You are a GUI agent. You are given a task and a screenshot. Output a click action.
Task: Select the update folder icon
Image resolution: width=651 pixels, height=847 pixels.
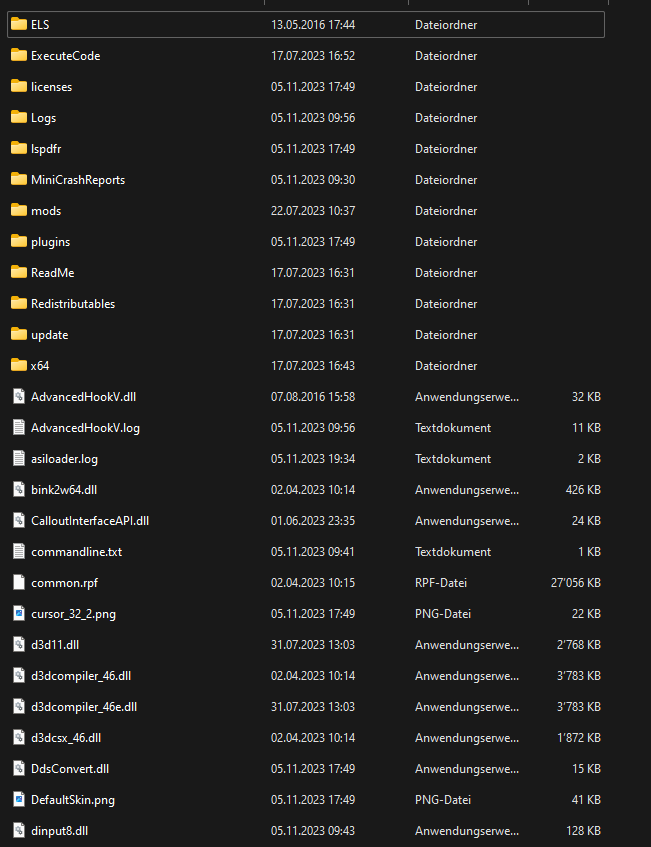(19, 334)
